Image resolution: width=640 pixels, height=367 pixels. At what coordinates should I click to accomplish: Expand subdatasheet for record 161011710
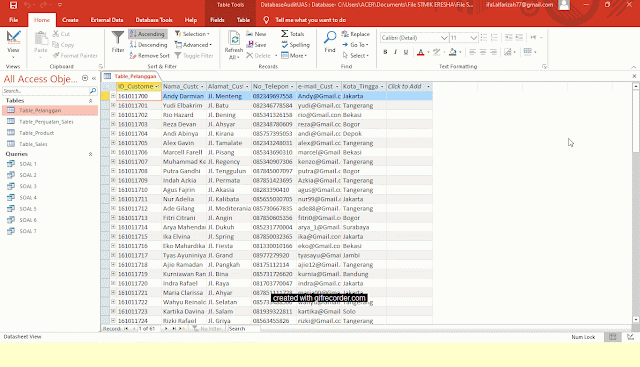[113, 190]
